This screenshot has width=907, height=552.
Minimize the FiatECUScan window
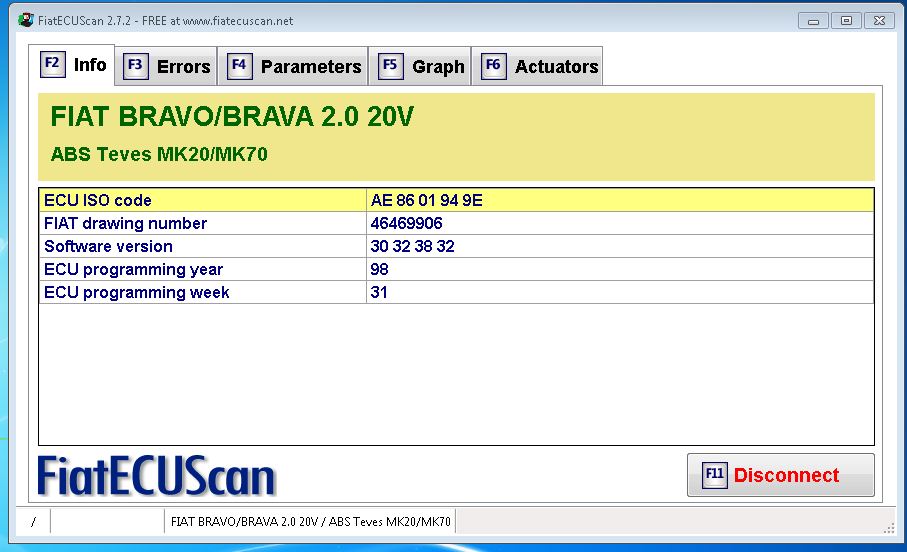point(813,21)
